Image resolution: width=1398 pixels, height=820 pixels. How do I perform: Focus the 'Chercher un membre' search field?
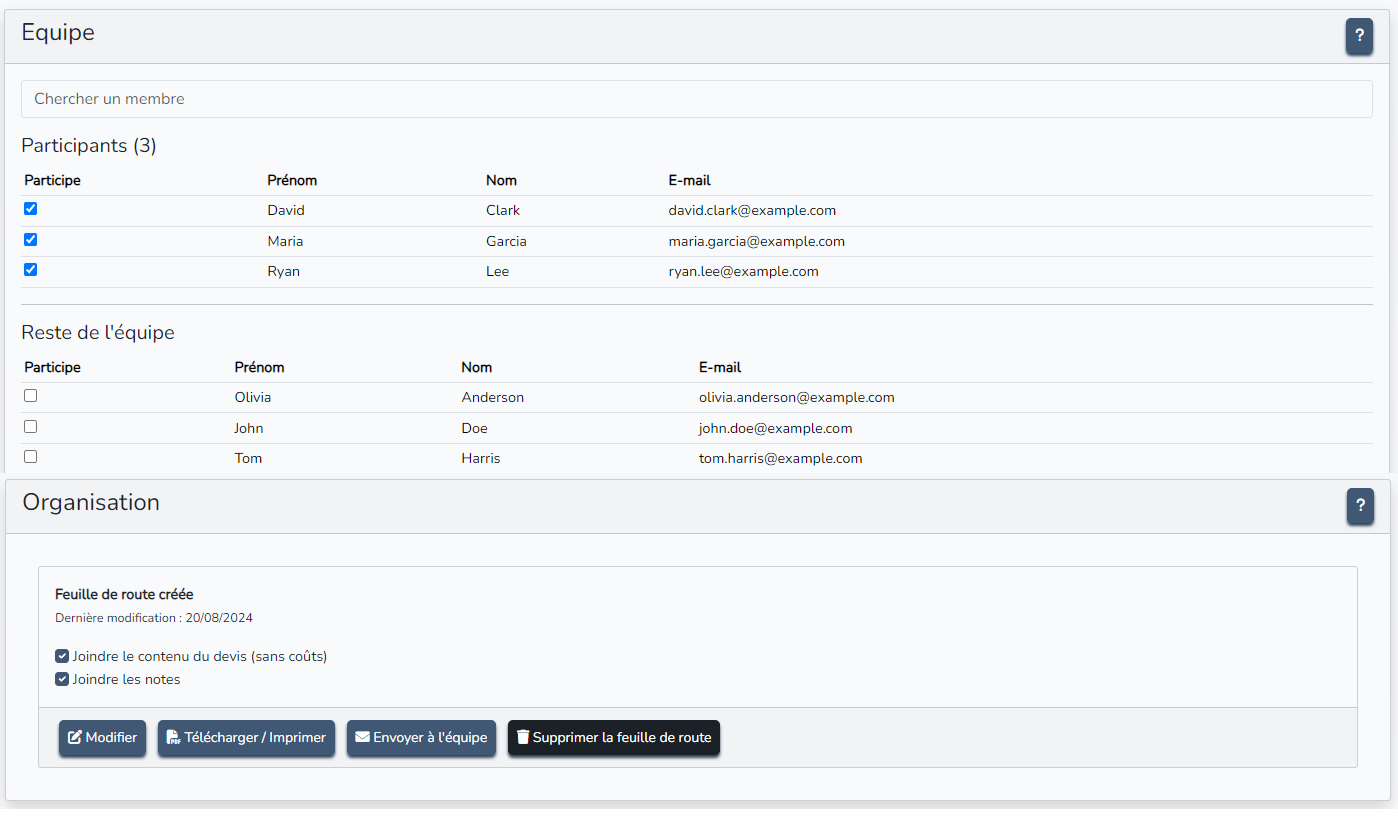(x=696, y=99)
